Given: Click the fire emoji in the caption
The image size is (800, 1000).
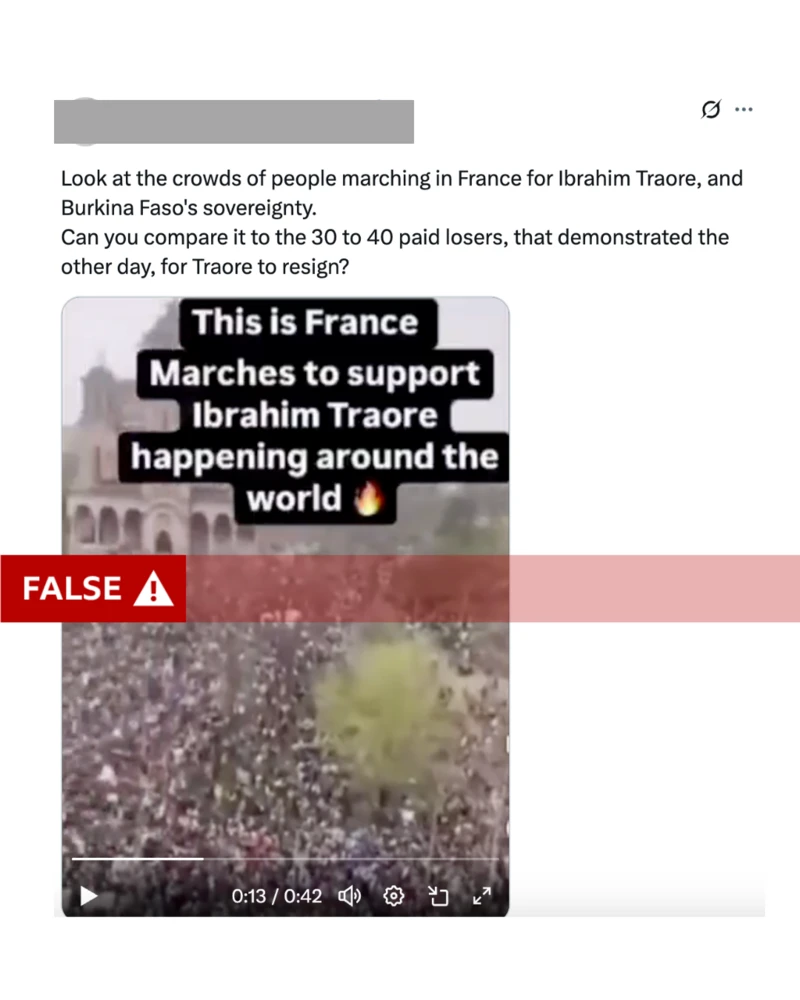Looking at the screenshot, I should [x=369, y=498].
